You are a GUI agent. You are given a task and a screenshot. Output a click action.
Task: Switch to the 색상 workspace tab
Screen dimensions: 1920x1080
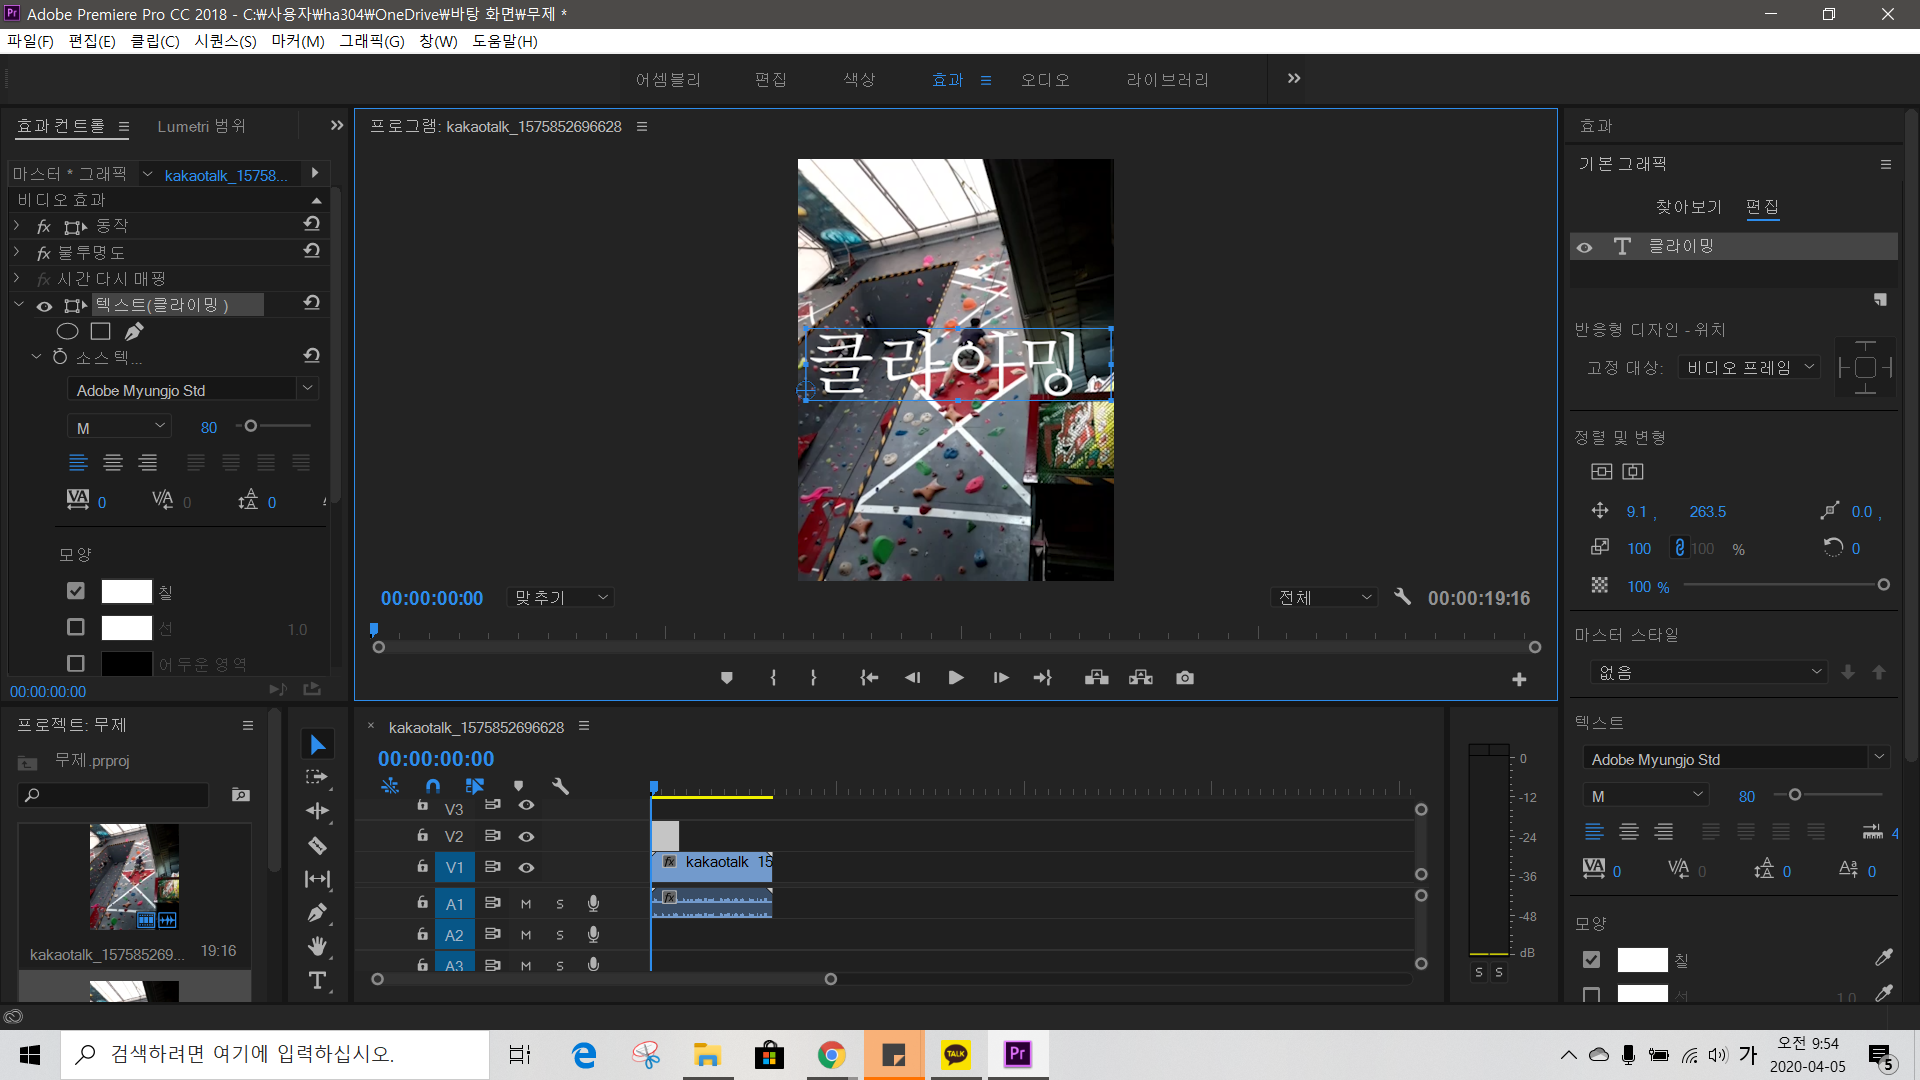pyautogui.click(x=859, y=79)
